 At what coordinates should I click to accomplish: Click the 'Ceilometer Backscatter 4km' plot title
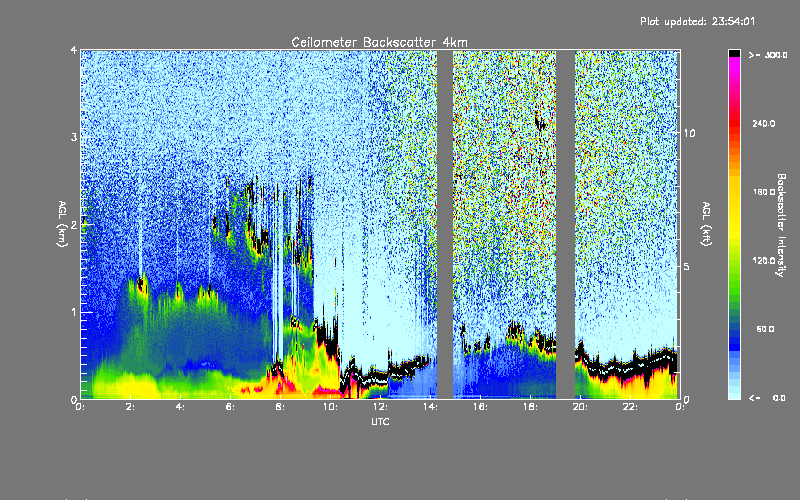click(379, 42)
